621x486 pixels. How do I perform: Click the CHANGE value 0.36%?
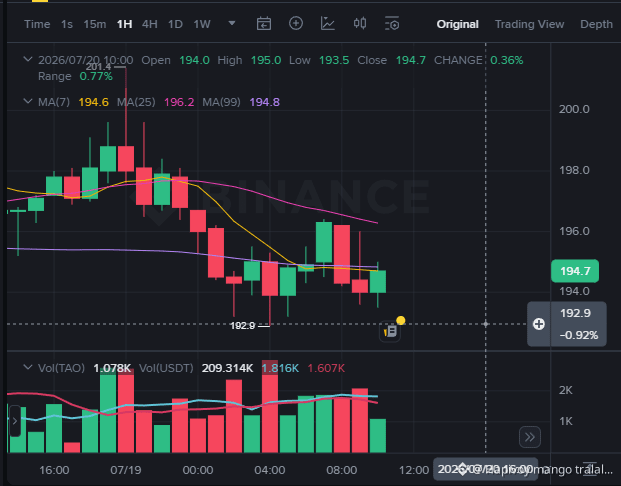click(507, 60)
